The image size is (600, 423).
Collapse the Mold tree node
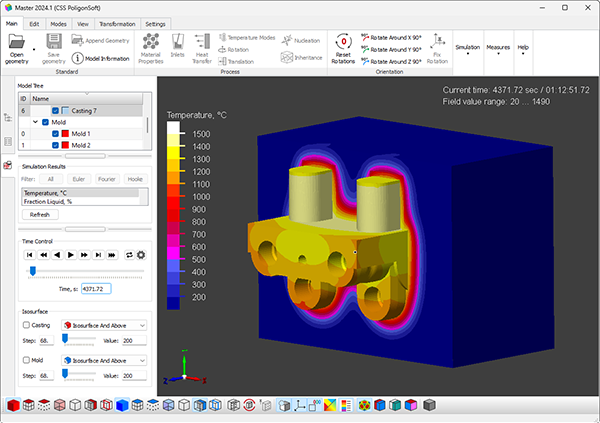35,122
